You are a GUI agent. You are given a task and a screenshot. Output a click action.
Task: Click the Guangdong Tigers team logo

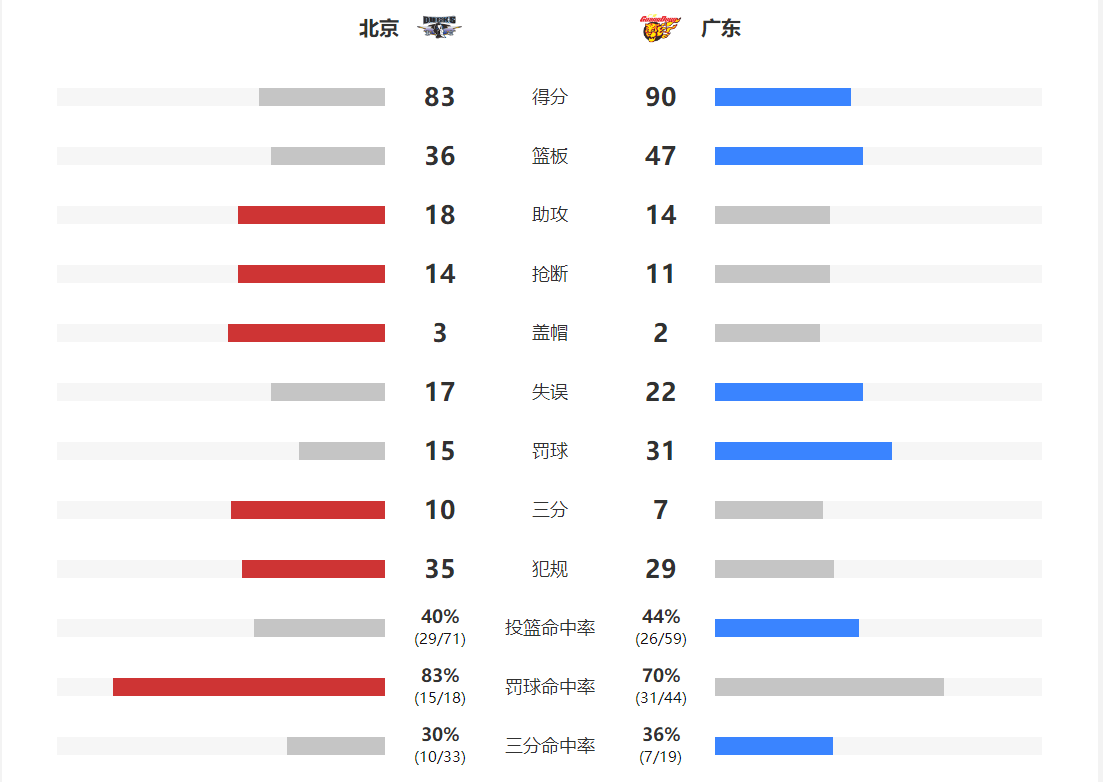tap(661, 28)
